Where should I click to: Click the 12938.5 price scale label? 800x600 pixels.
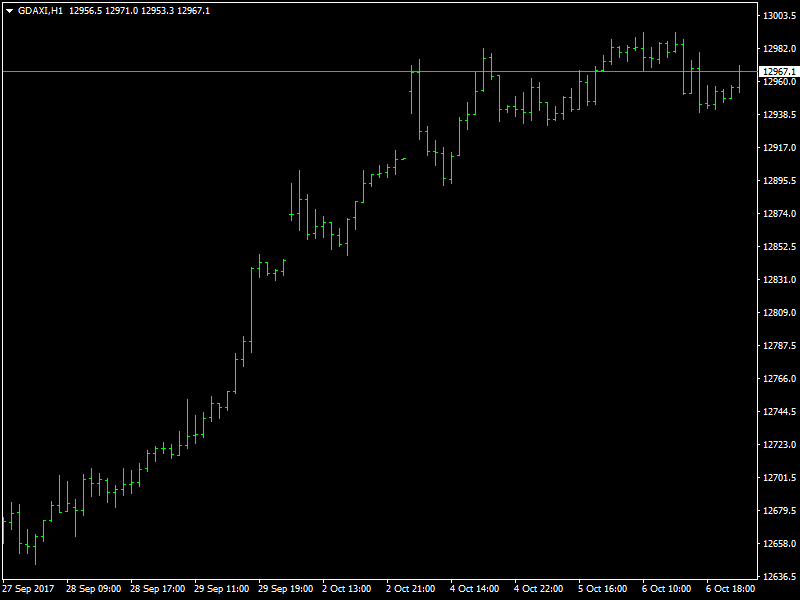coord(779,115)
